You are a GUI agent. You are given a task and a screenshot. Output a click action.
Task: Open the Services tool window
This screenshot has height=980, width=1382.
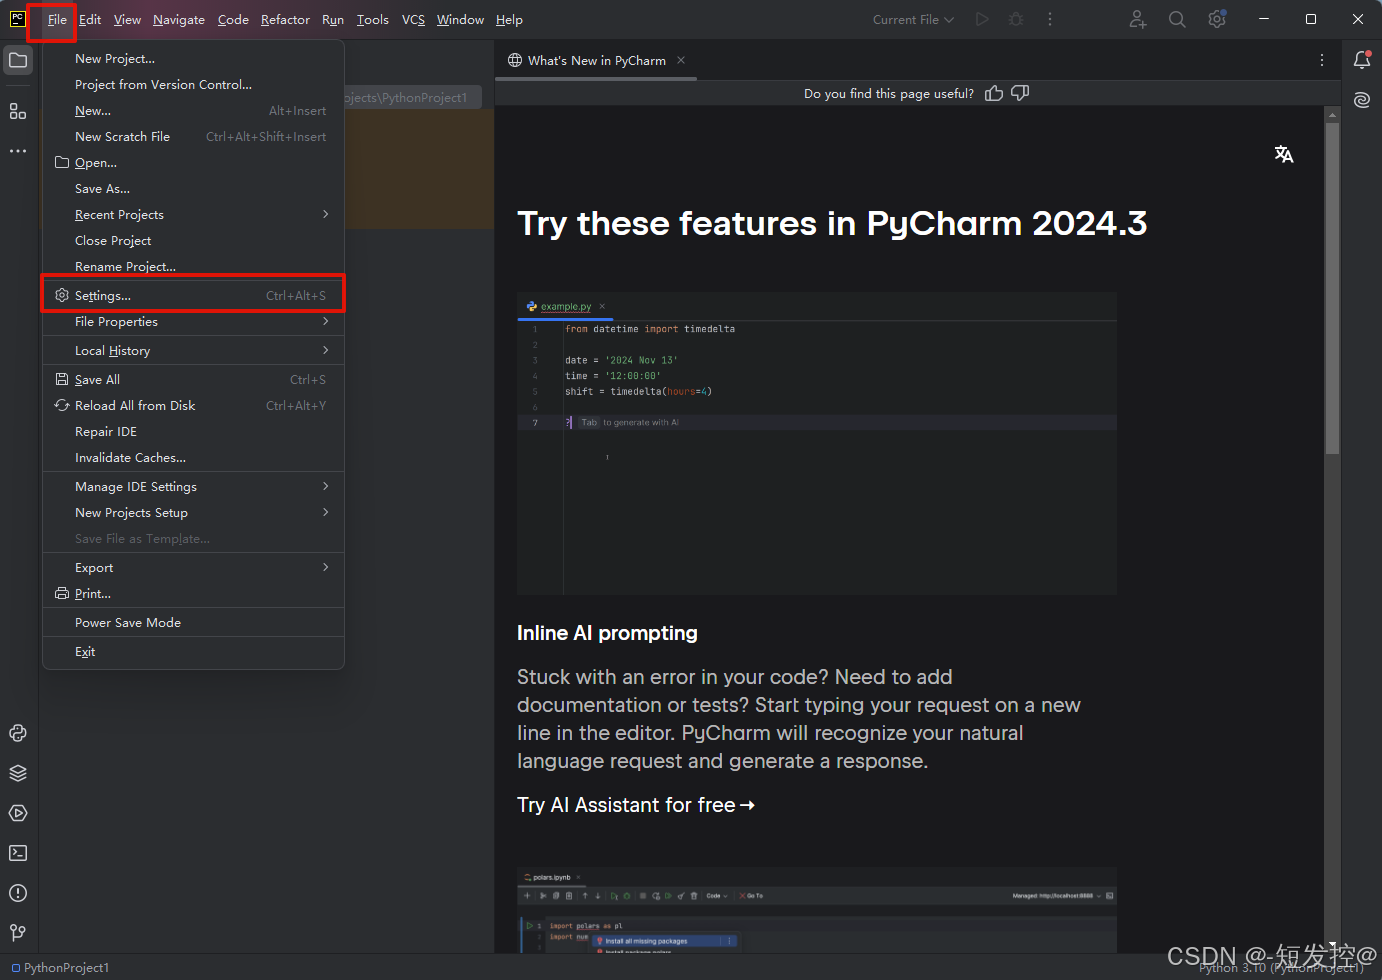18,813
